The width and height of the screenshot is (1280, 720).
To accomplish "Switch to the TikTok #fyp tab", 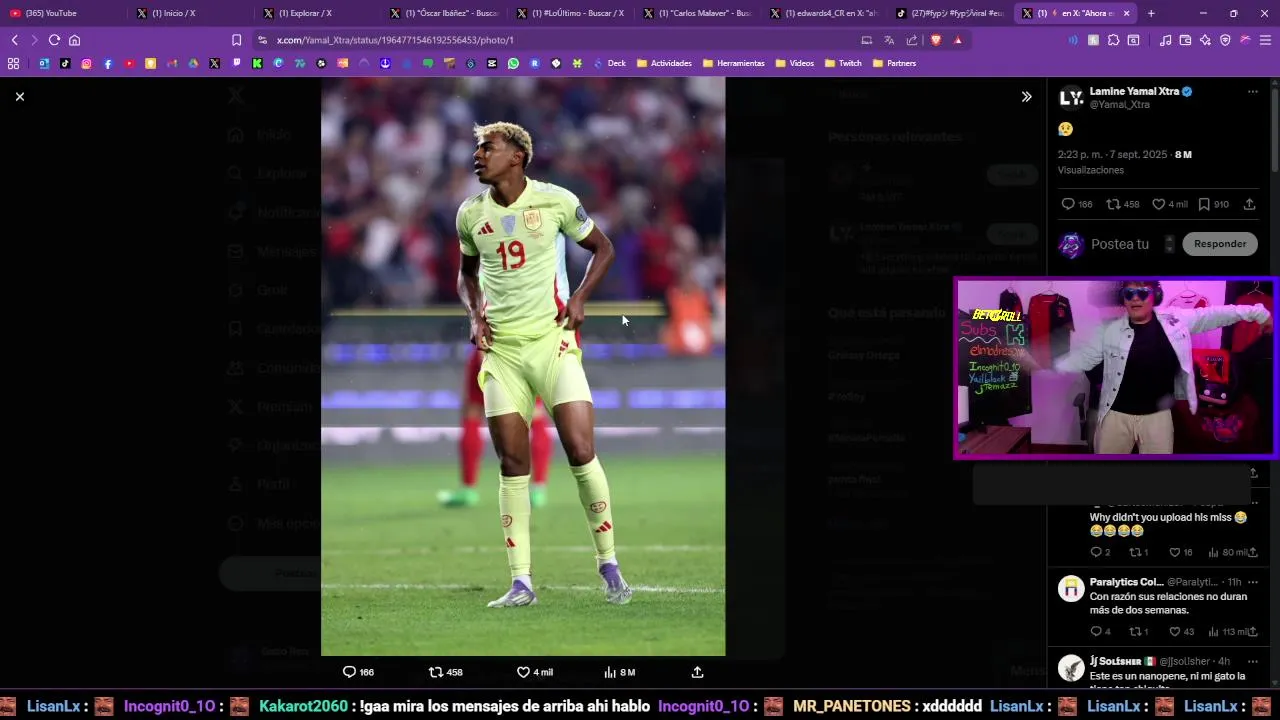I will [950, 13].
